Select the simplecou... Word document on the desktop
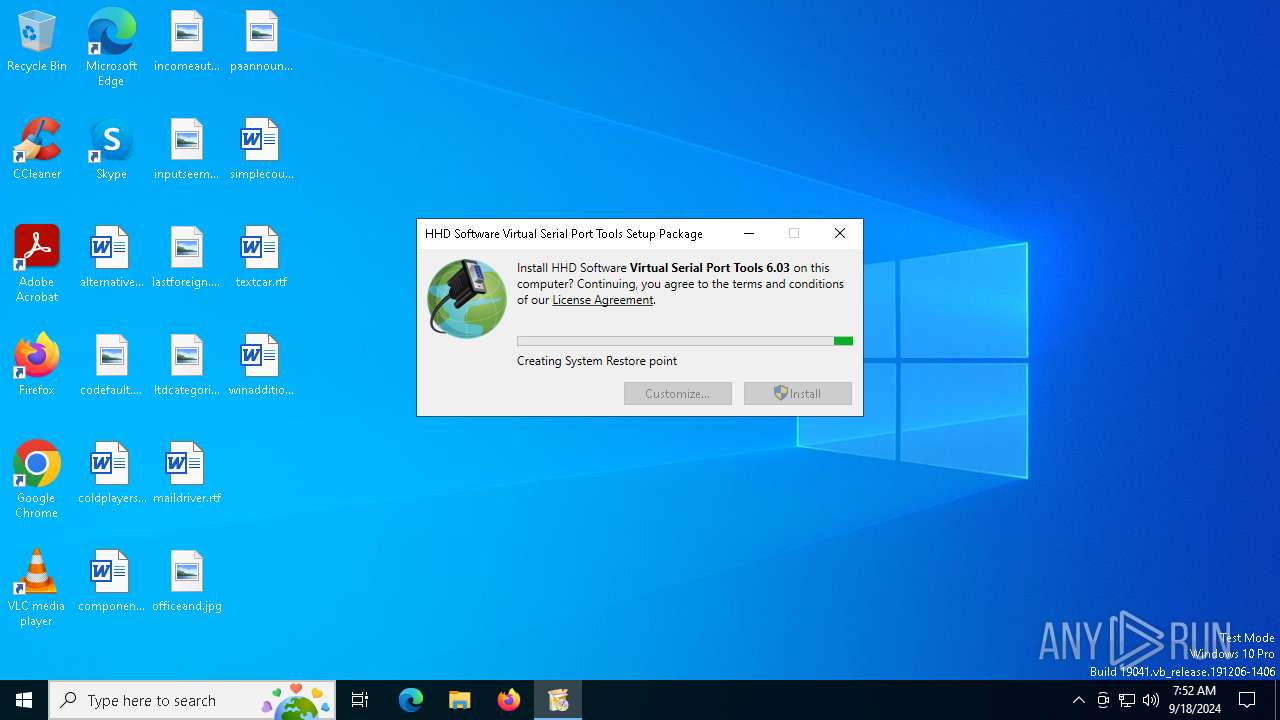Viewport: 1280px width, 720px height. [261, 150]
